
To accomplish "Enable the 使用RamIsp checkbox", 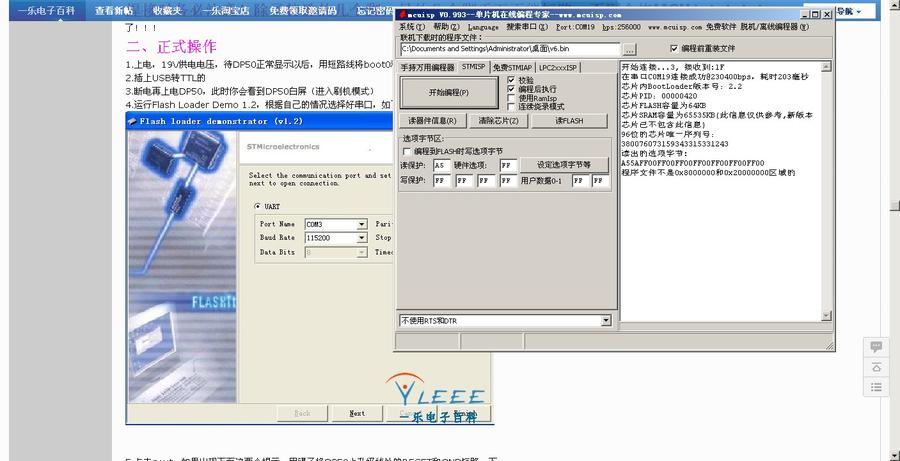I will point(512,98).
